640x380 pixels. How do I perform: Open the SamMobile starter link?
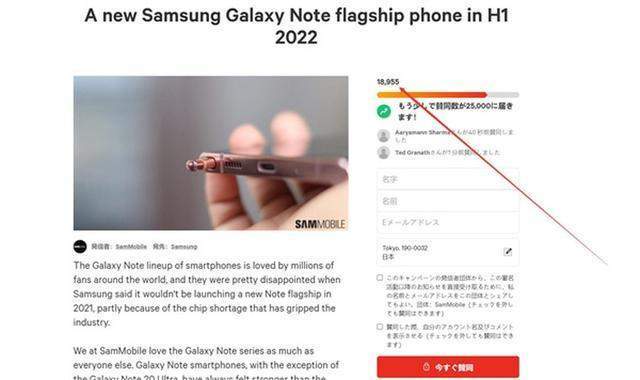131,247
